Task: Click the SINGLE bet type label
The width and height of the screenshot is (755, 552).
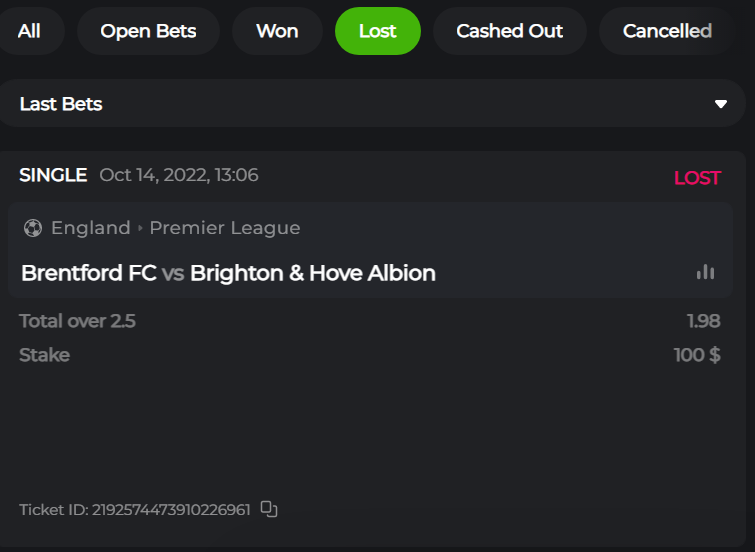Action: [x=53, y=175]
